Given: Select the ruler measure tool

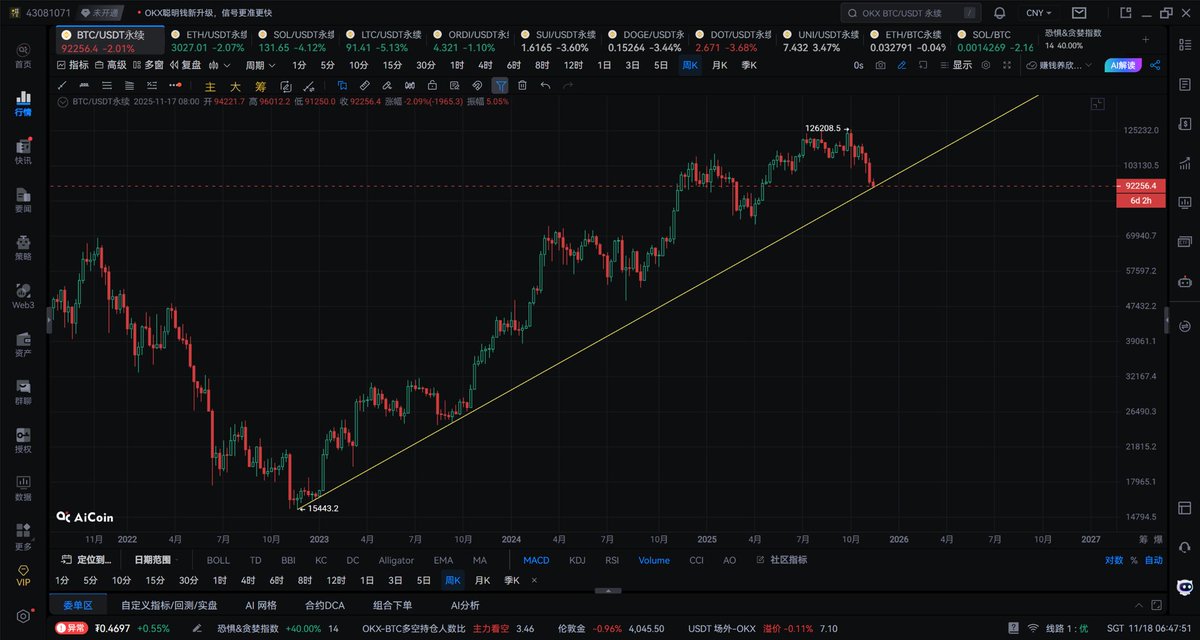Looking at the screenshot, I should pos(365,86).
